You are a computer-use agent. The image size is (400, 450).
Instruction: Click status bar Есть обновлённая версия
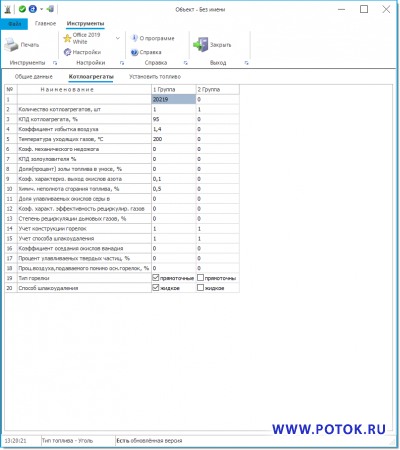[x=149, y=441]
